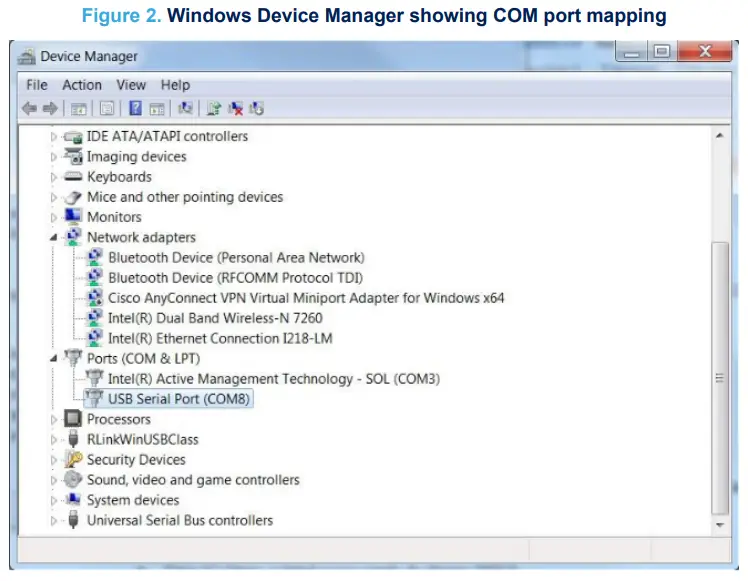The height and width of the screenshot is (581, 748).
Task: Click the USB Serial Port (COM8) plug icon
Action: click(x=94, y=398)
